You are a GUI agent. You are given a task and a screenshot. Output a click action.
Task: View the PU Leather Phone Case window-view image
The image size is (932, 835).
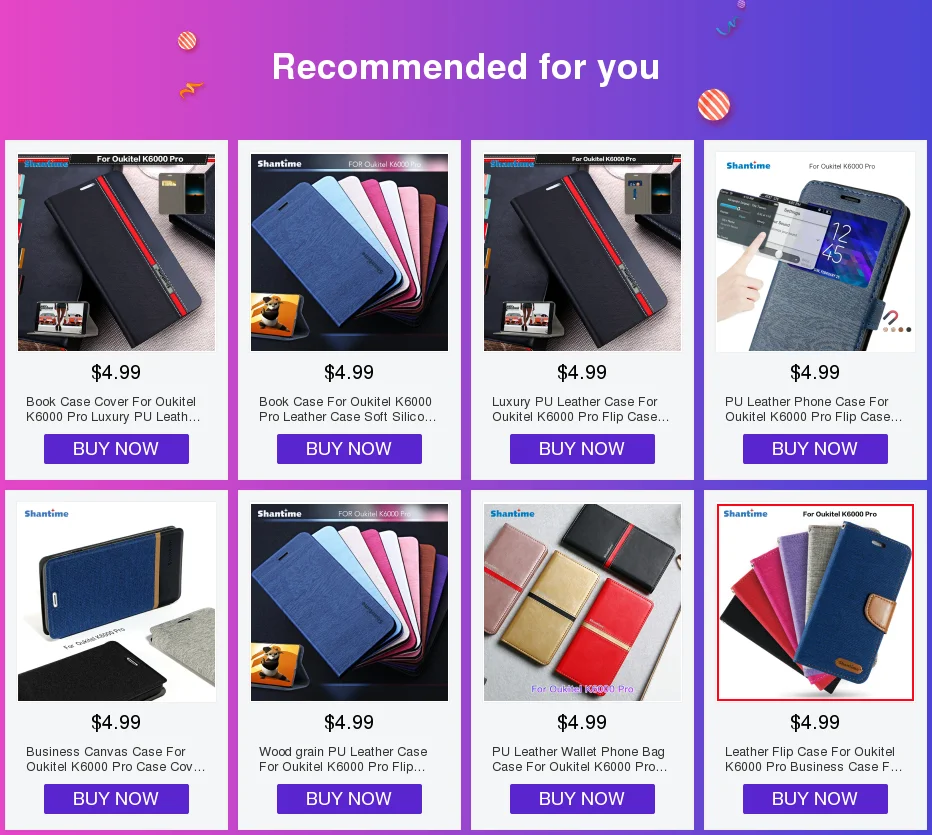(816, 252)
